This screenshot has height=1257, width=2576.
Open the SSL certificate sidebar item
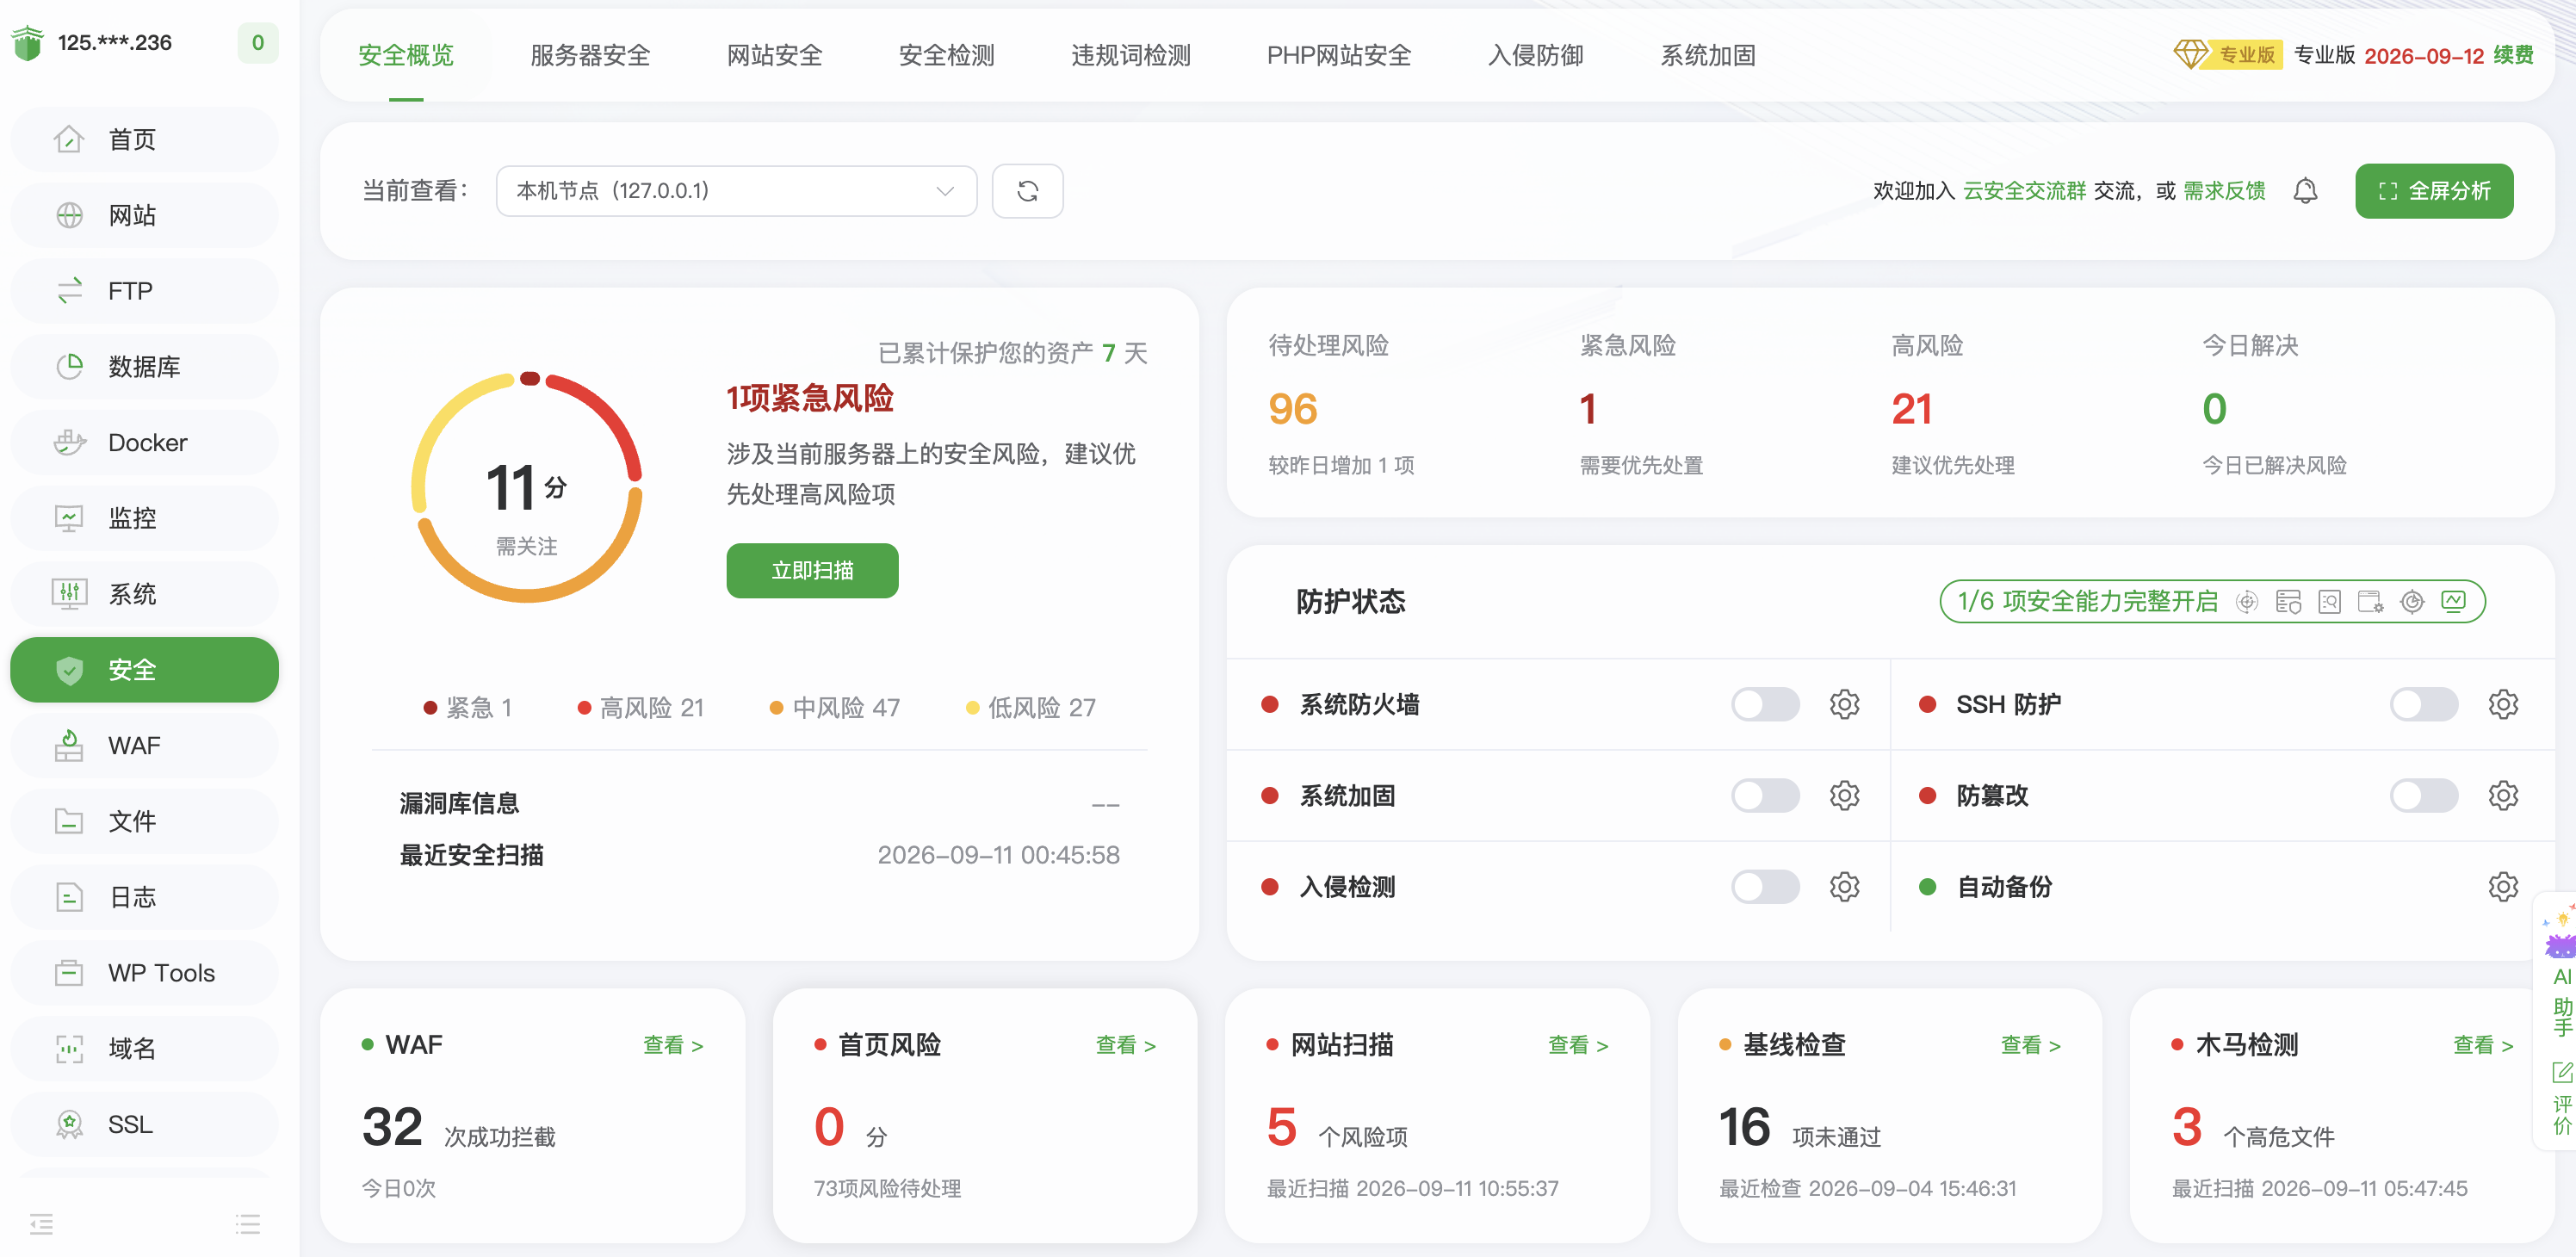click(x=144, y=1124)
